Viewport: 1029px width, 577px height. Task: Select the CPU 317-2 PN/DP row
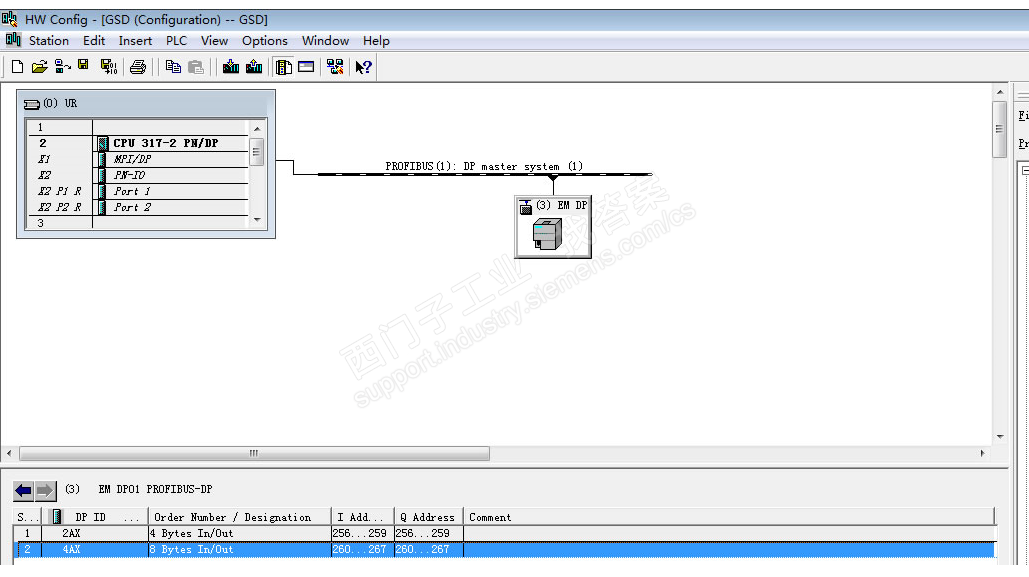[137, 143]
